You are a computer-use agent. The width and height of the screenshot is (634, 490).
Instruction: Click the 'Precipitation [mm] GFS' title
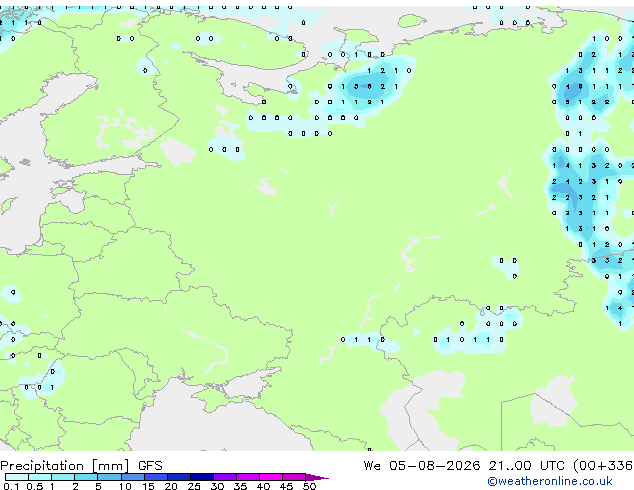[81, 466]
